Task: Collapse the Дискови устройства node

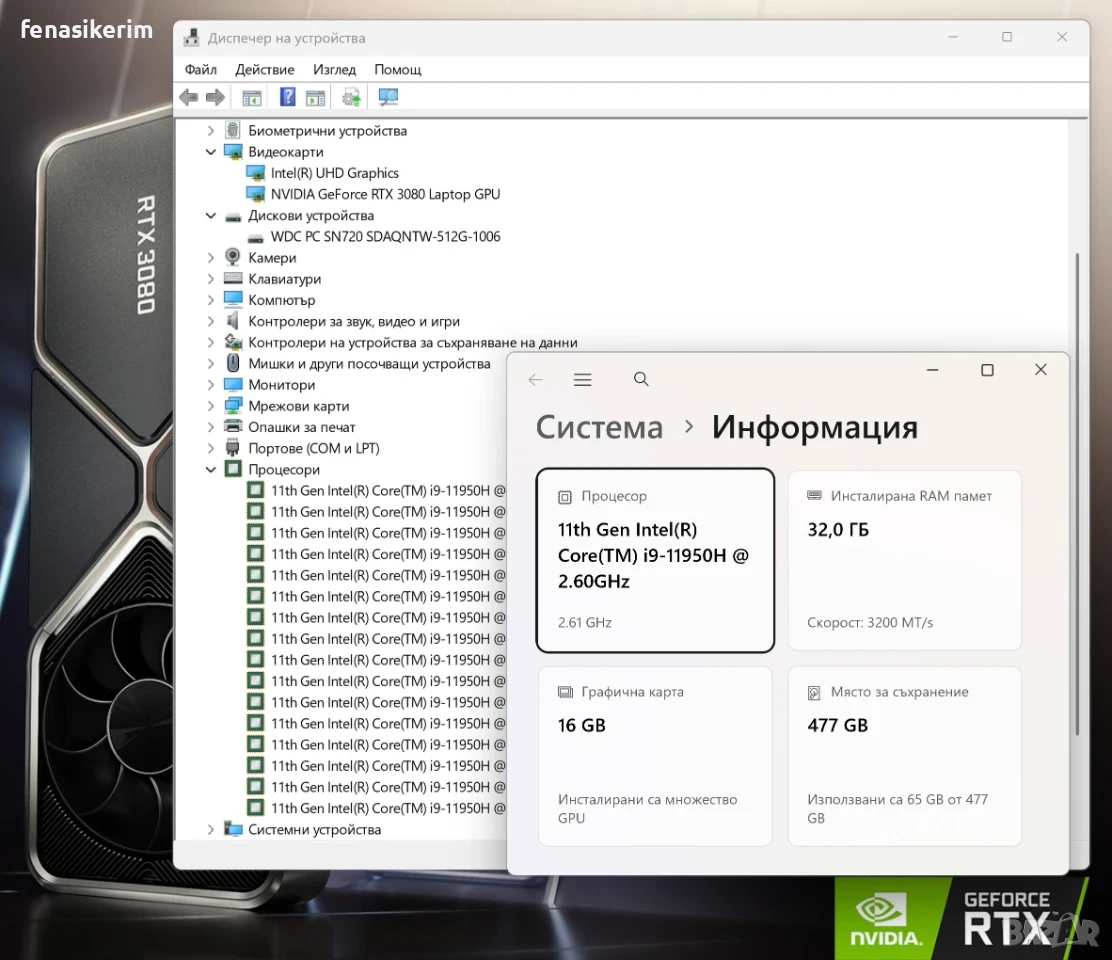Action: point(211,216)
